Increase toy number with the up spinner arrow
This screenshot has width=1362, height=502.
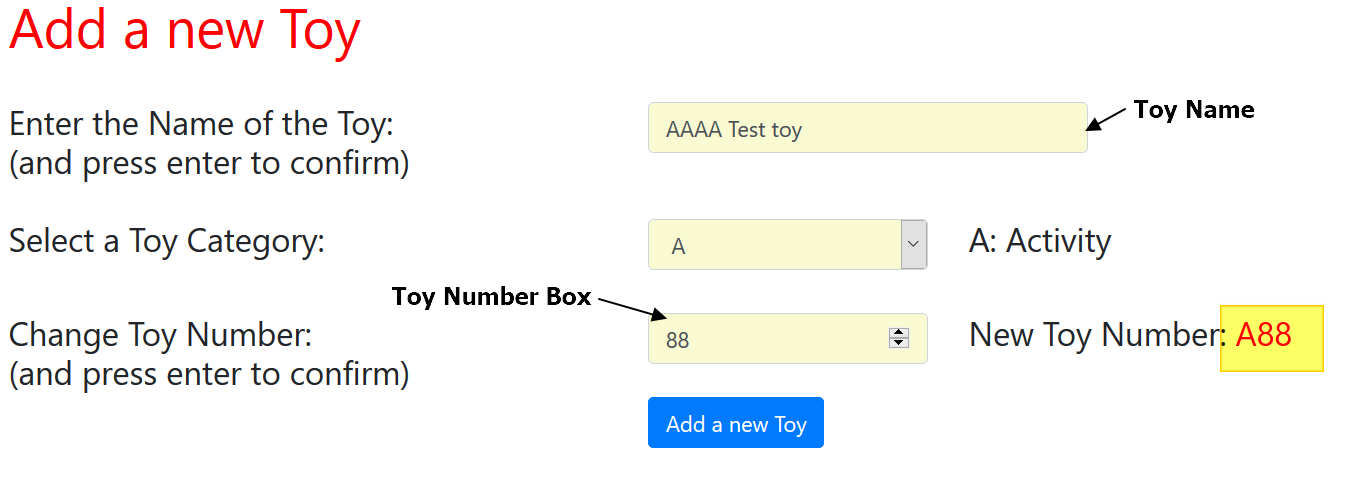tap(899, 333)
